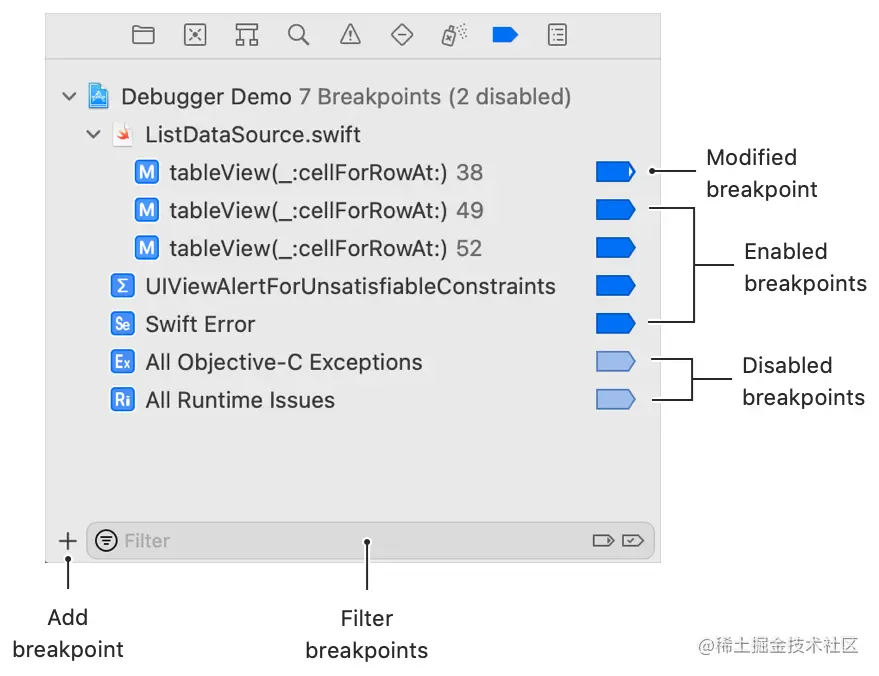The height and width of the screenshot is (676, 879).
Task: Toggle the modified breakpoint on line 38
Action: point(615,171)
